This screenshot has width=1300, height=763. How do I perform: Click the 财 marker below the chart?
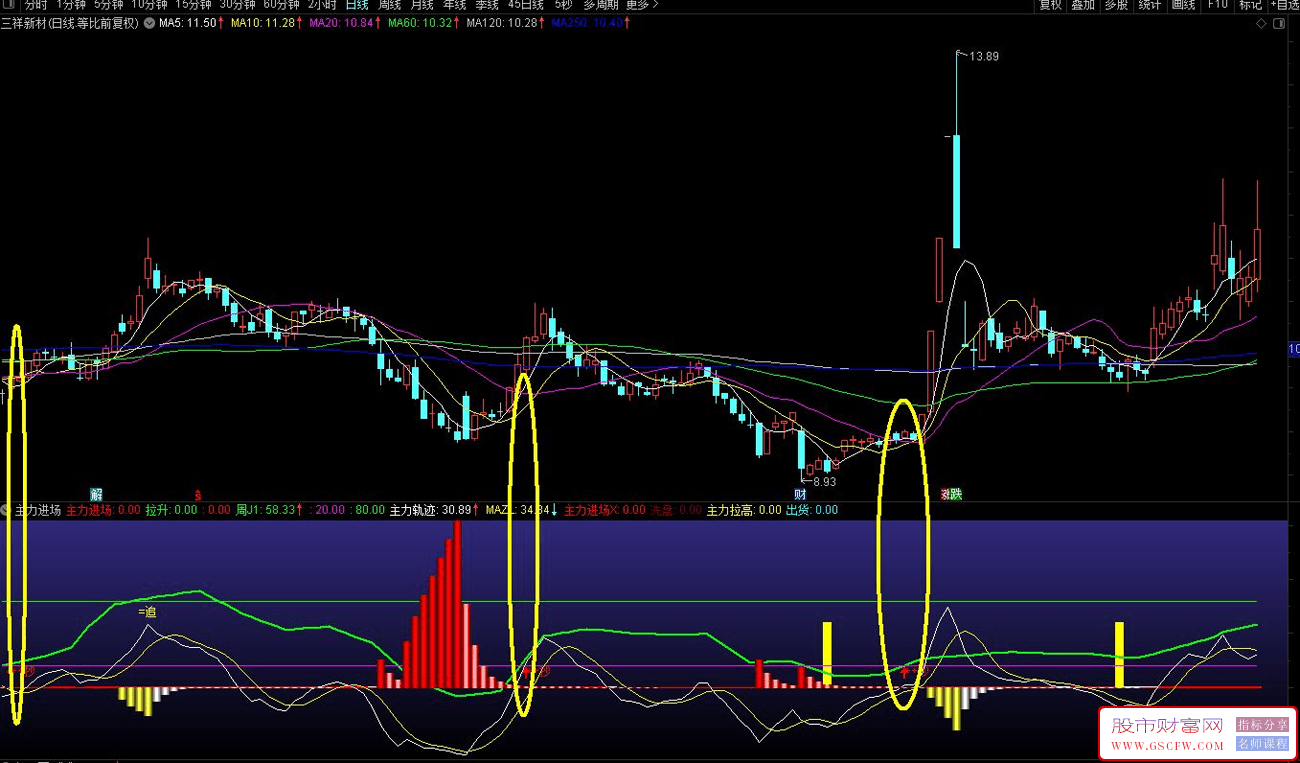coord(800,494)
